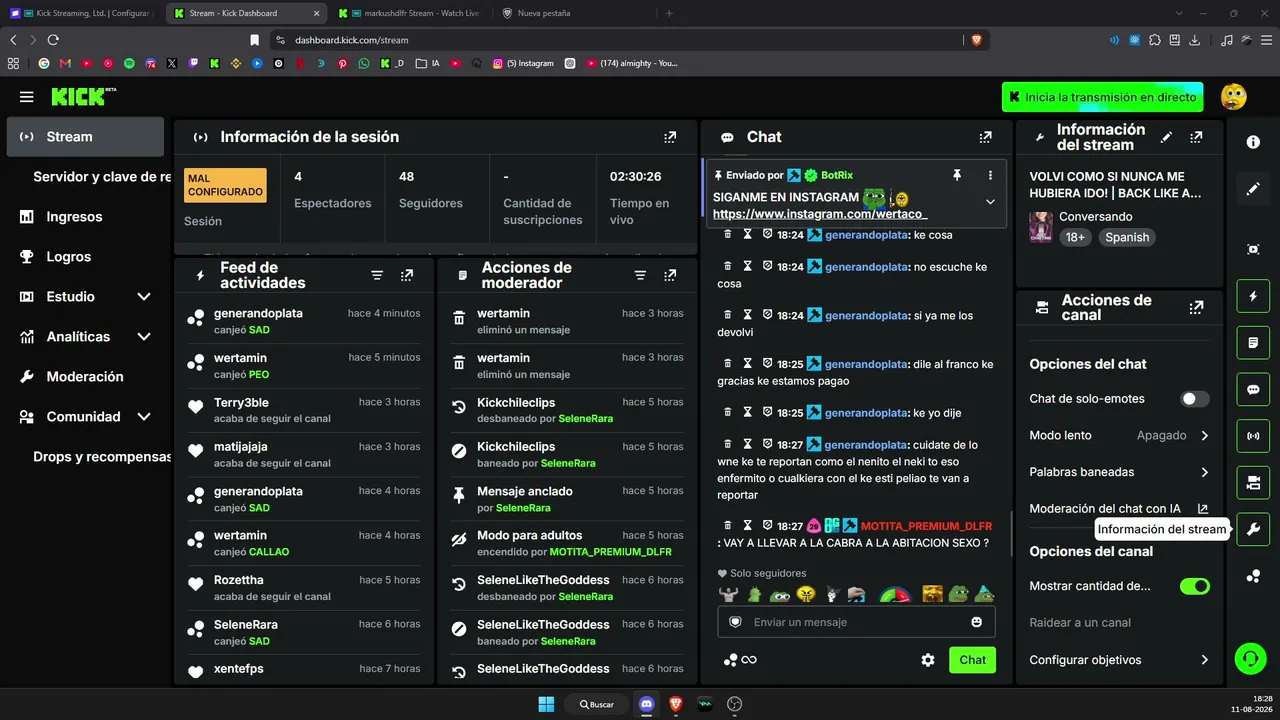Click the MAL CONFIGURADO session badge

[x=226, y=185]
